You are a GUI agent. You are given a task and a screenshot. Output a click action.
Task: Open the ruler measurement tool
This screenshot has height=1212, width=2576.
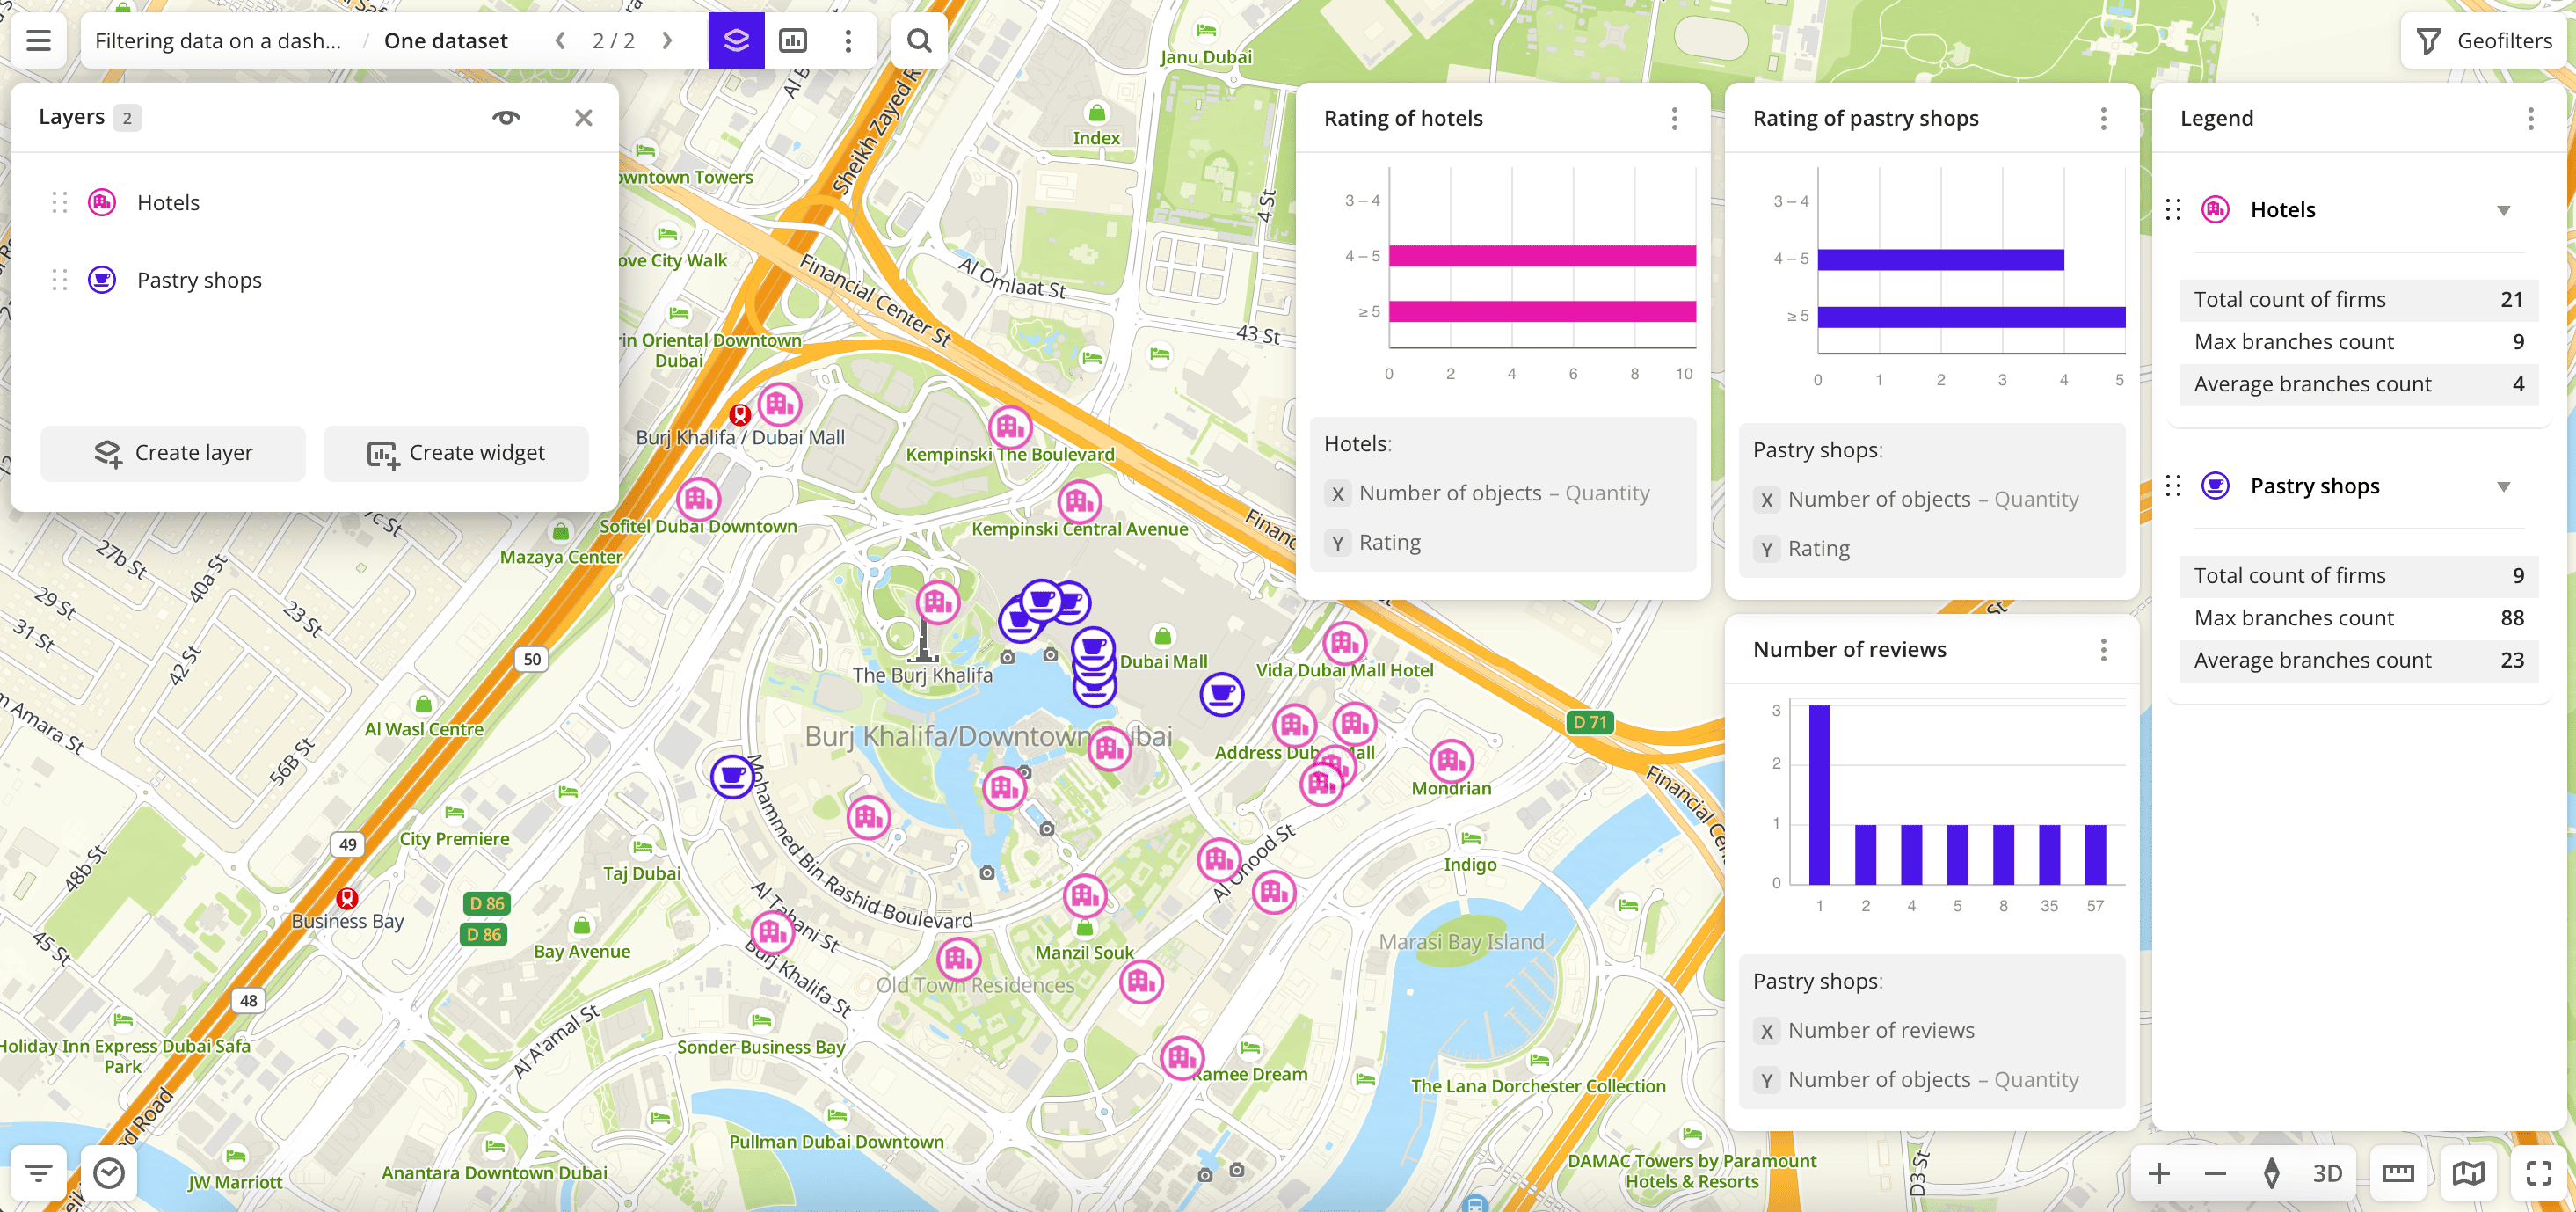click(x=2398, y=1173)
